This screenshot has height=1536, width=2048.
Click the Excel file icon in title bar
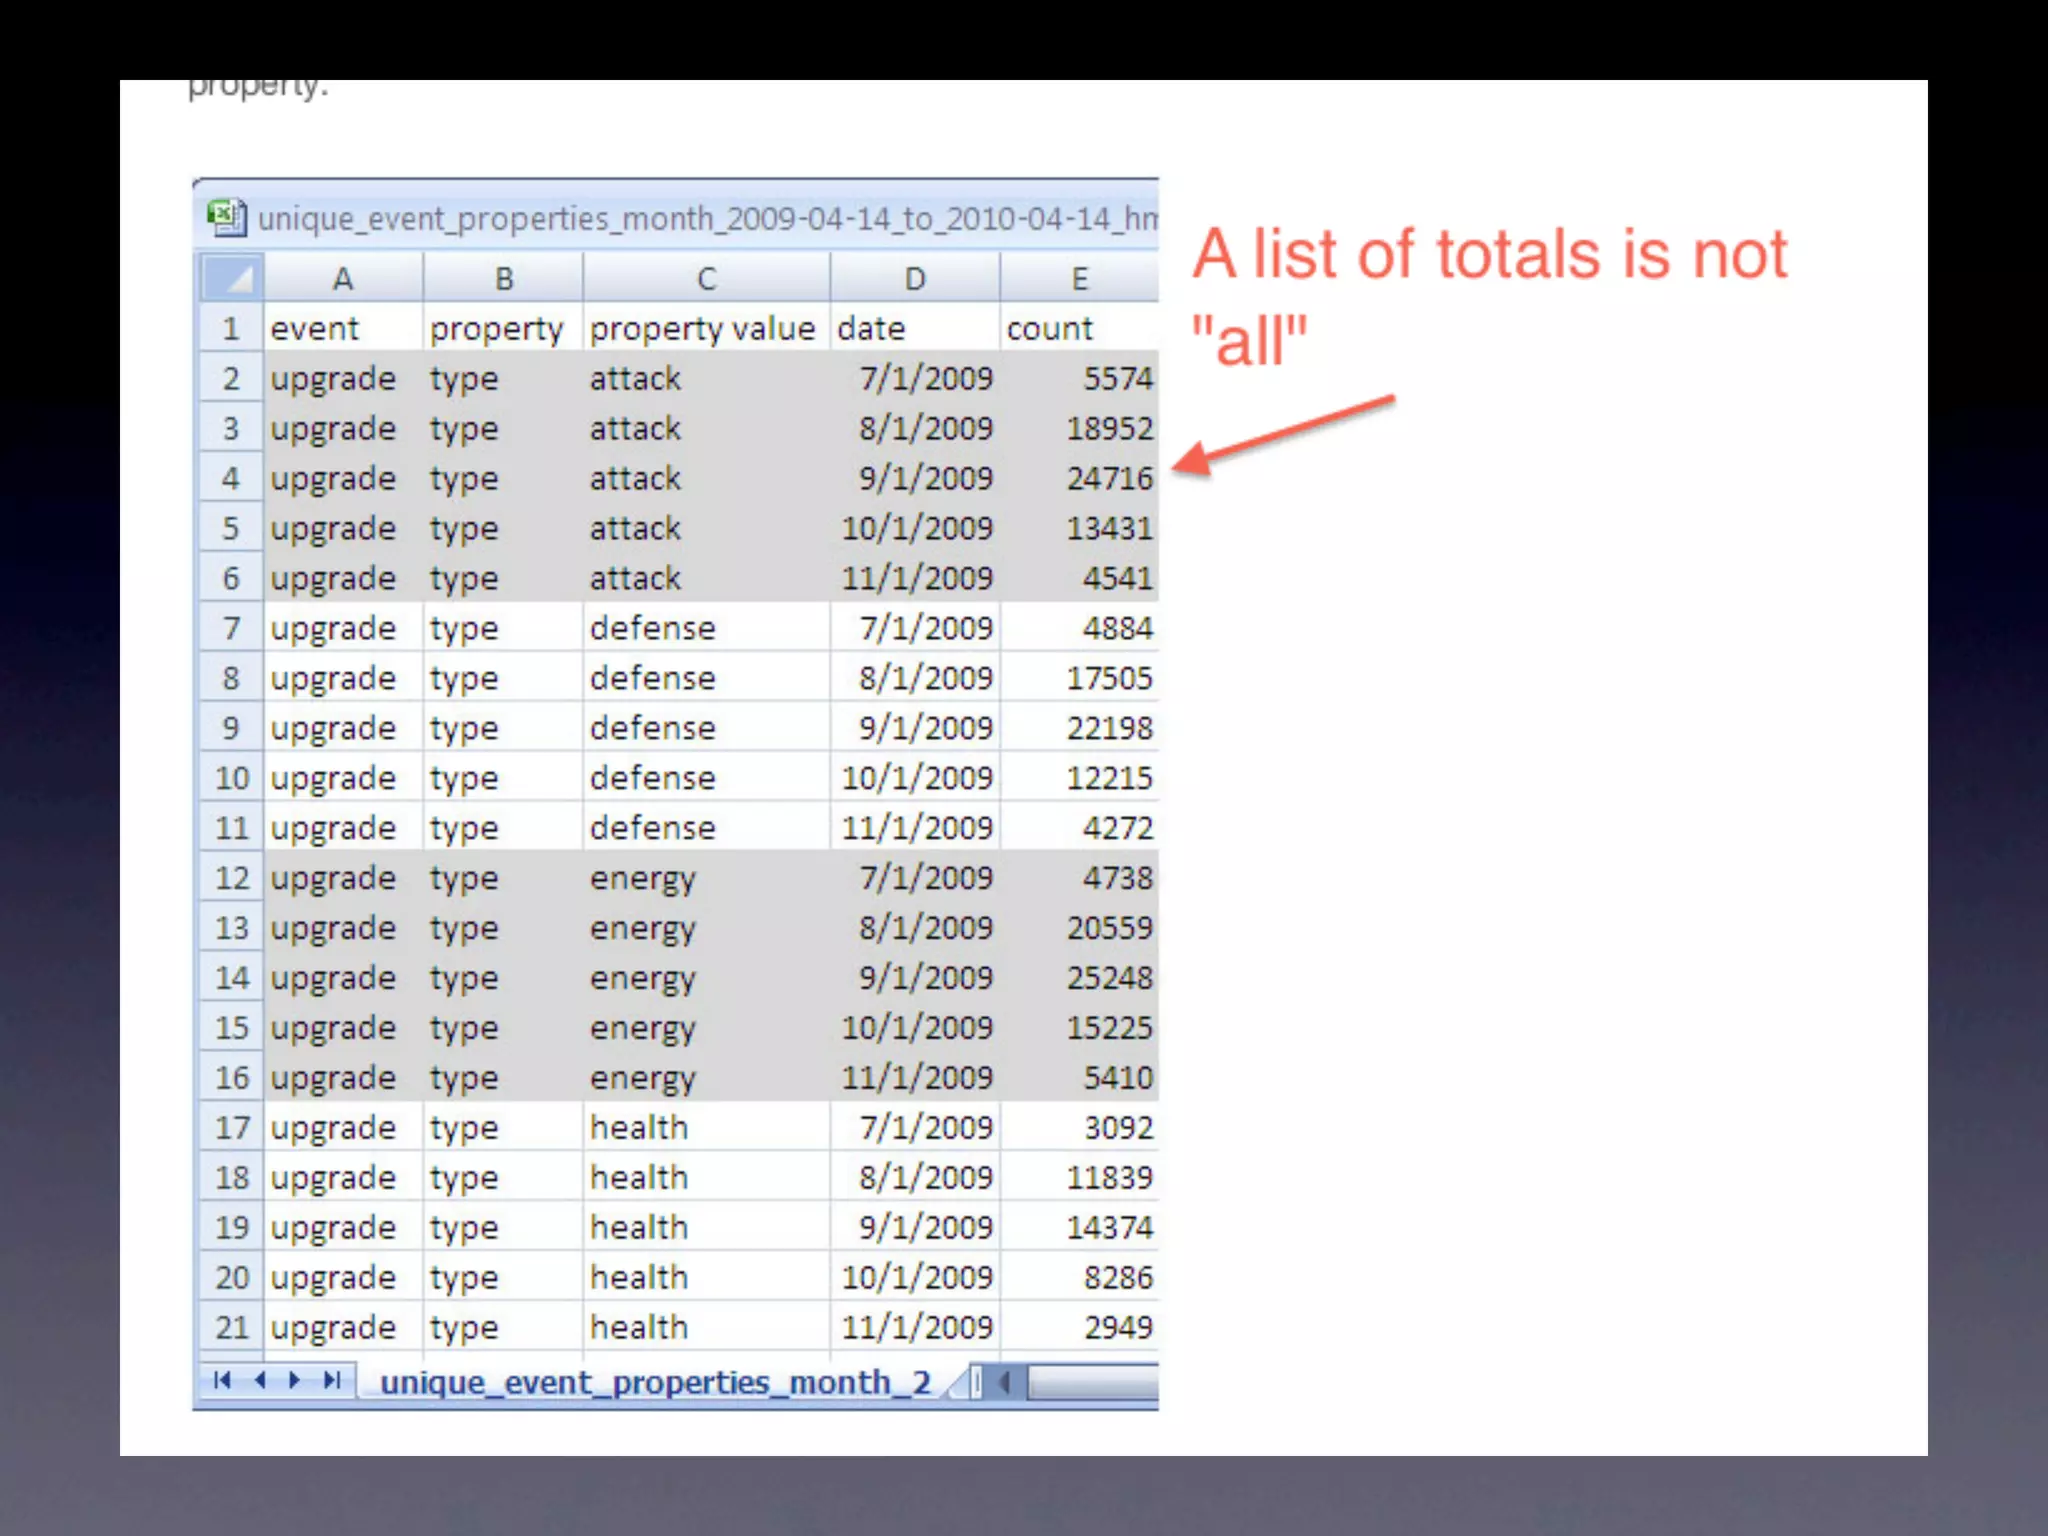click(x=227, y=217)
